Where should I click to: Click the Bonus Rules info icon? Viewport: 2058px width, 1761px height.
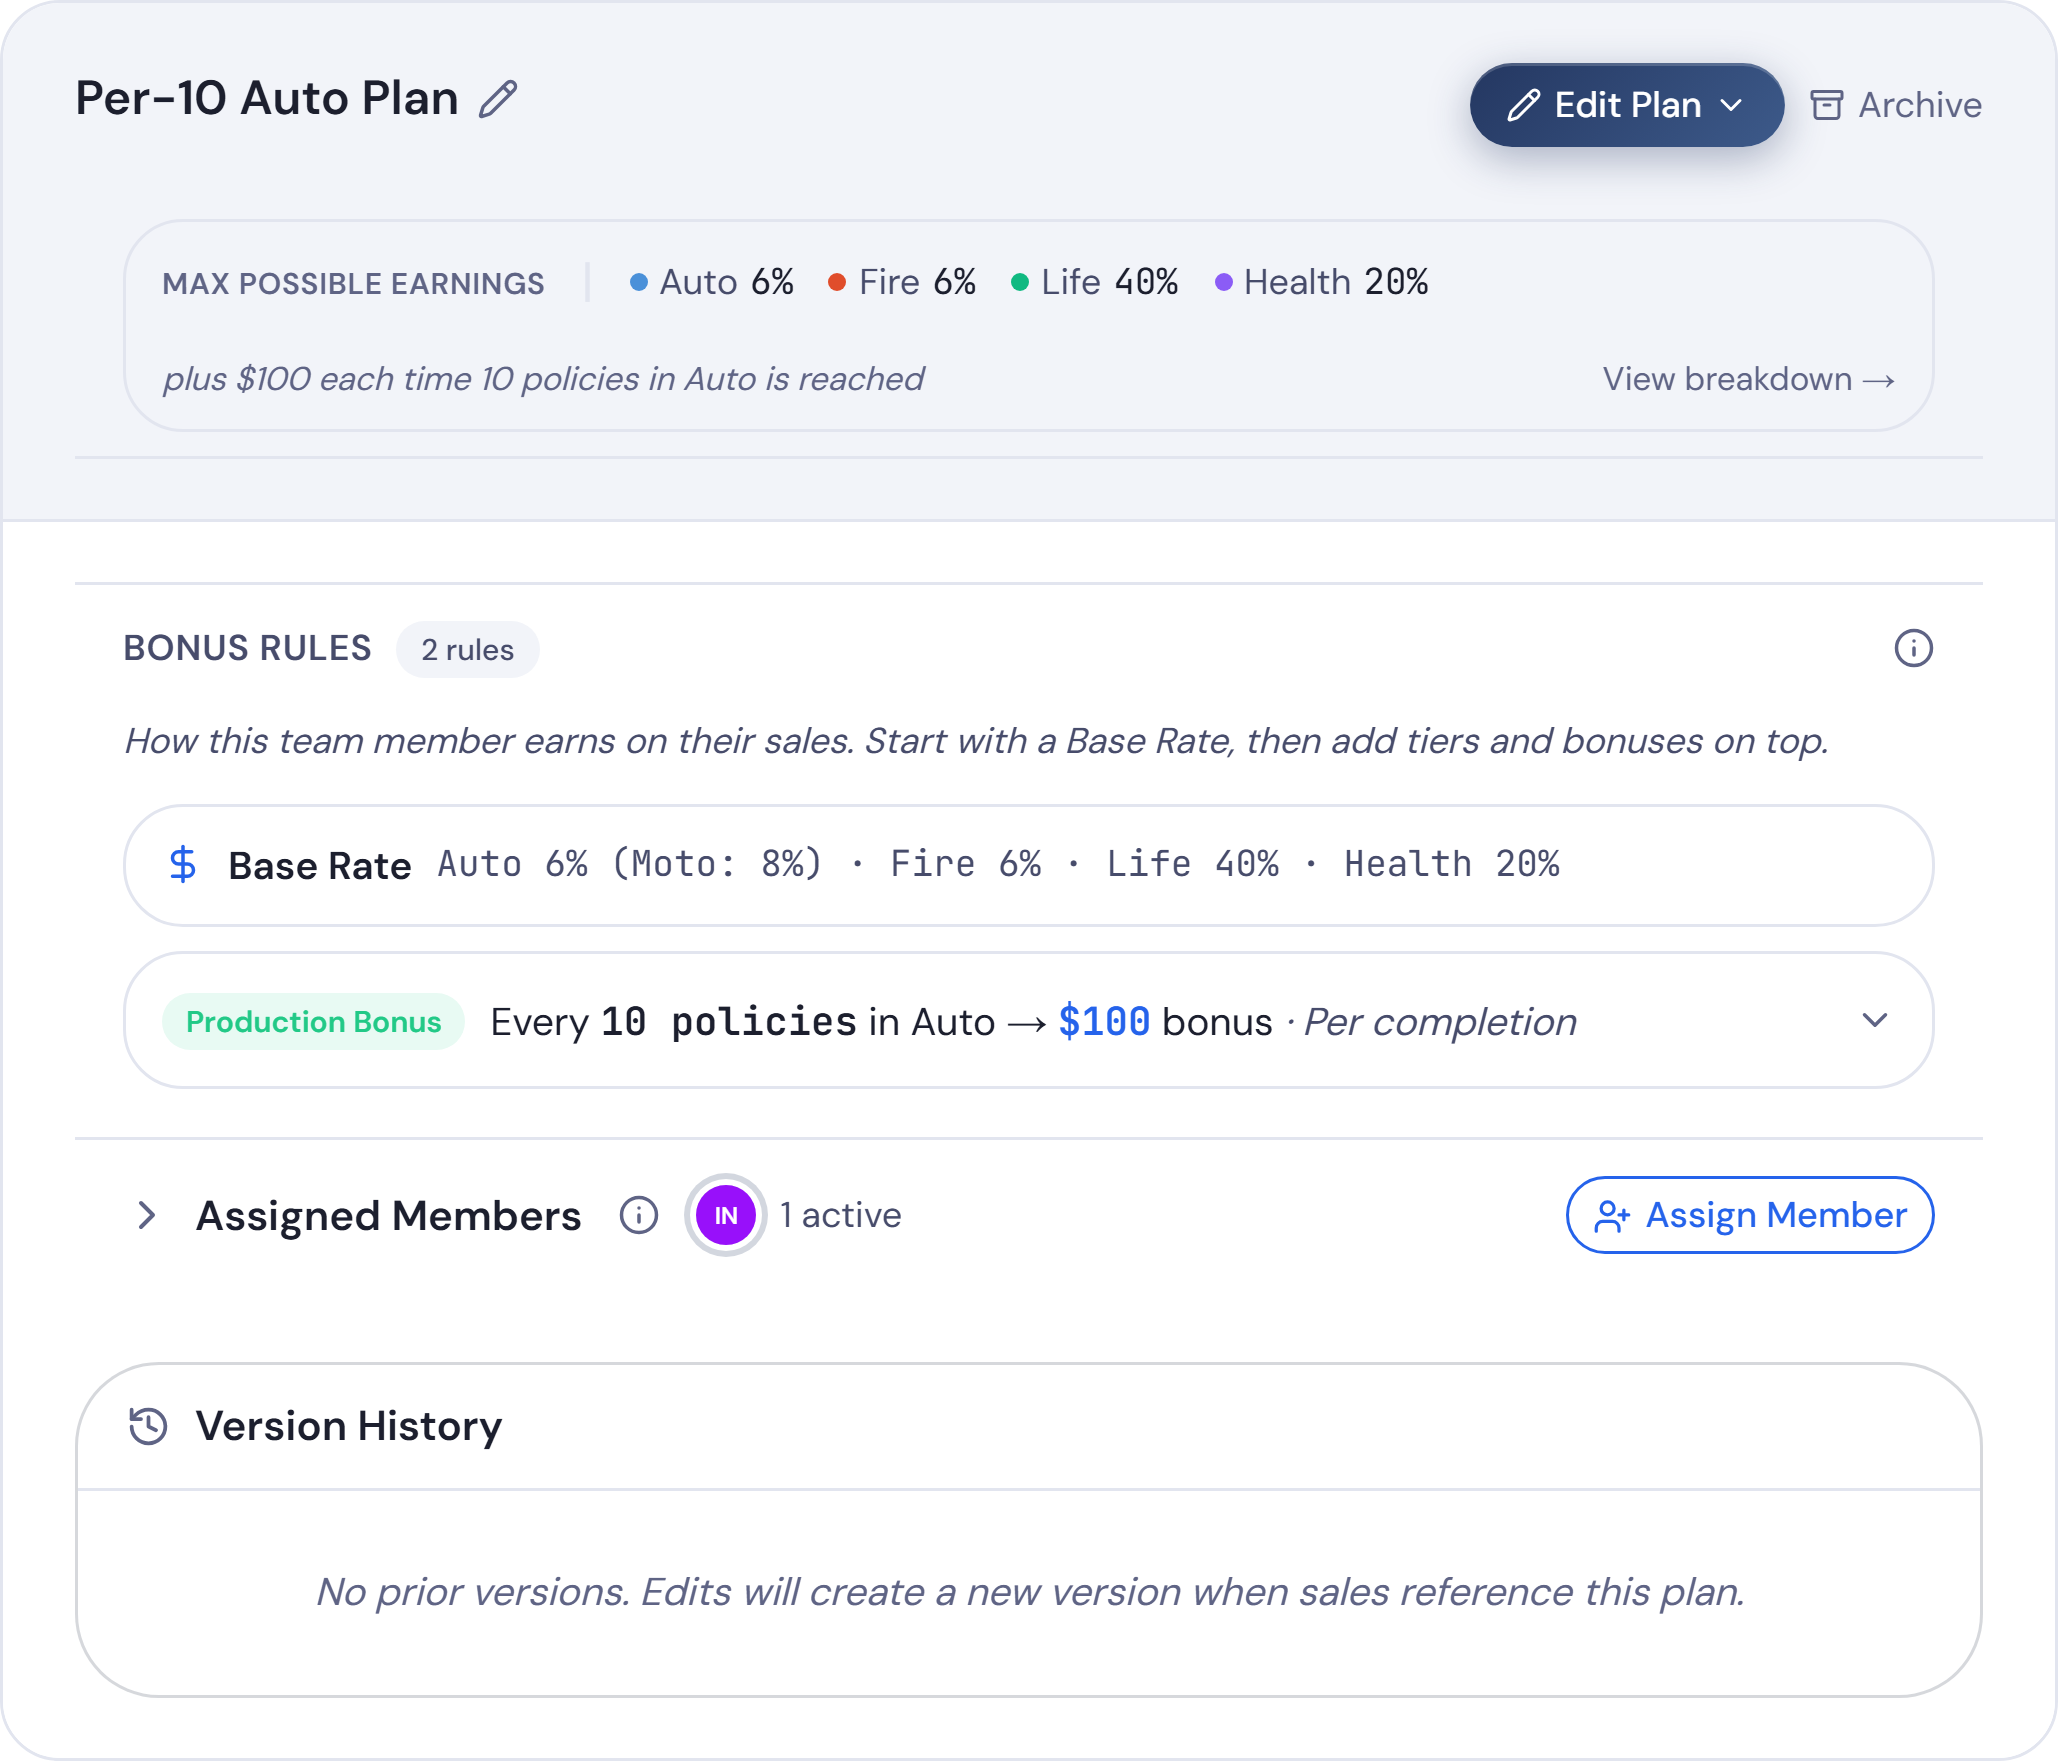(1913, 648)
